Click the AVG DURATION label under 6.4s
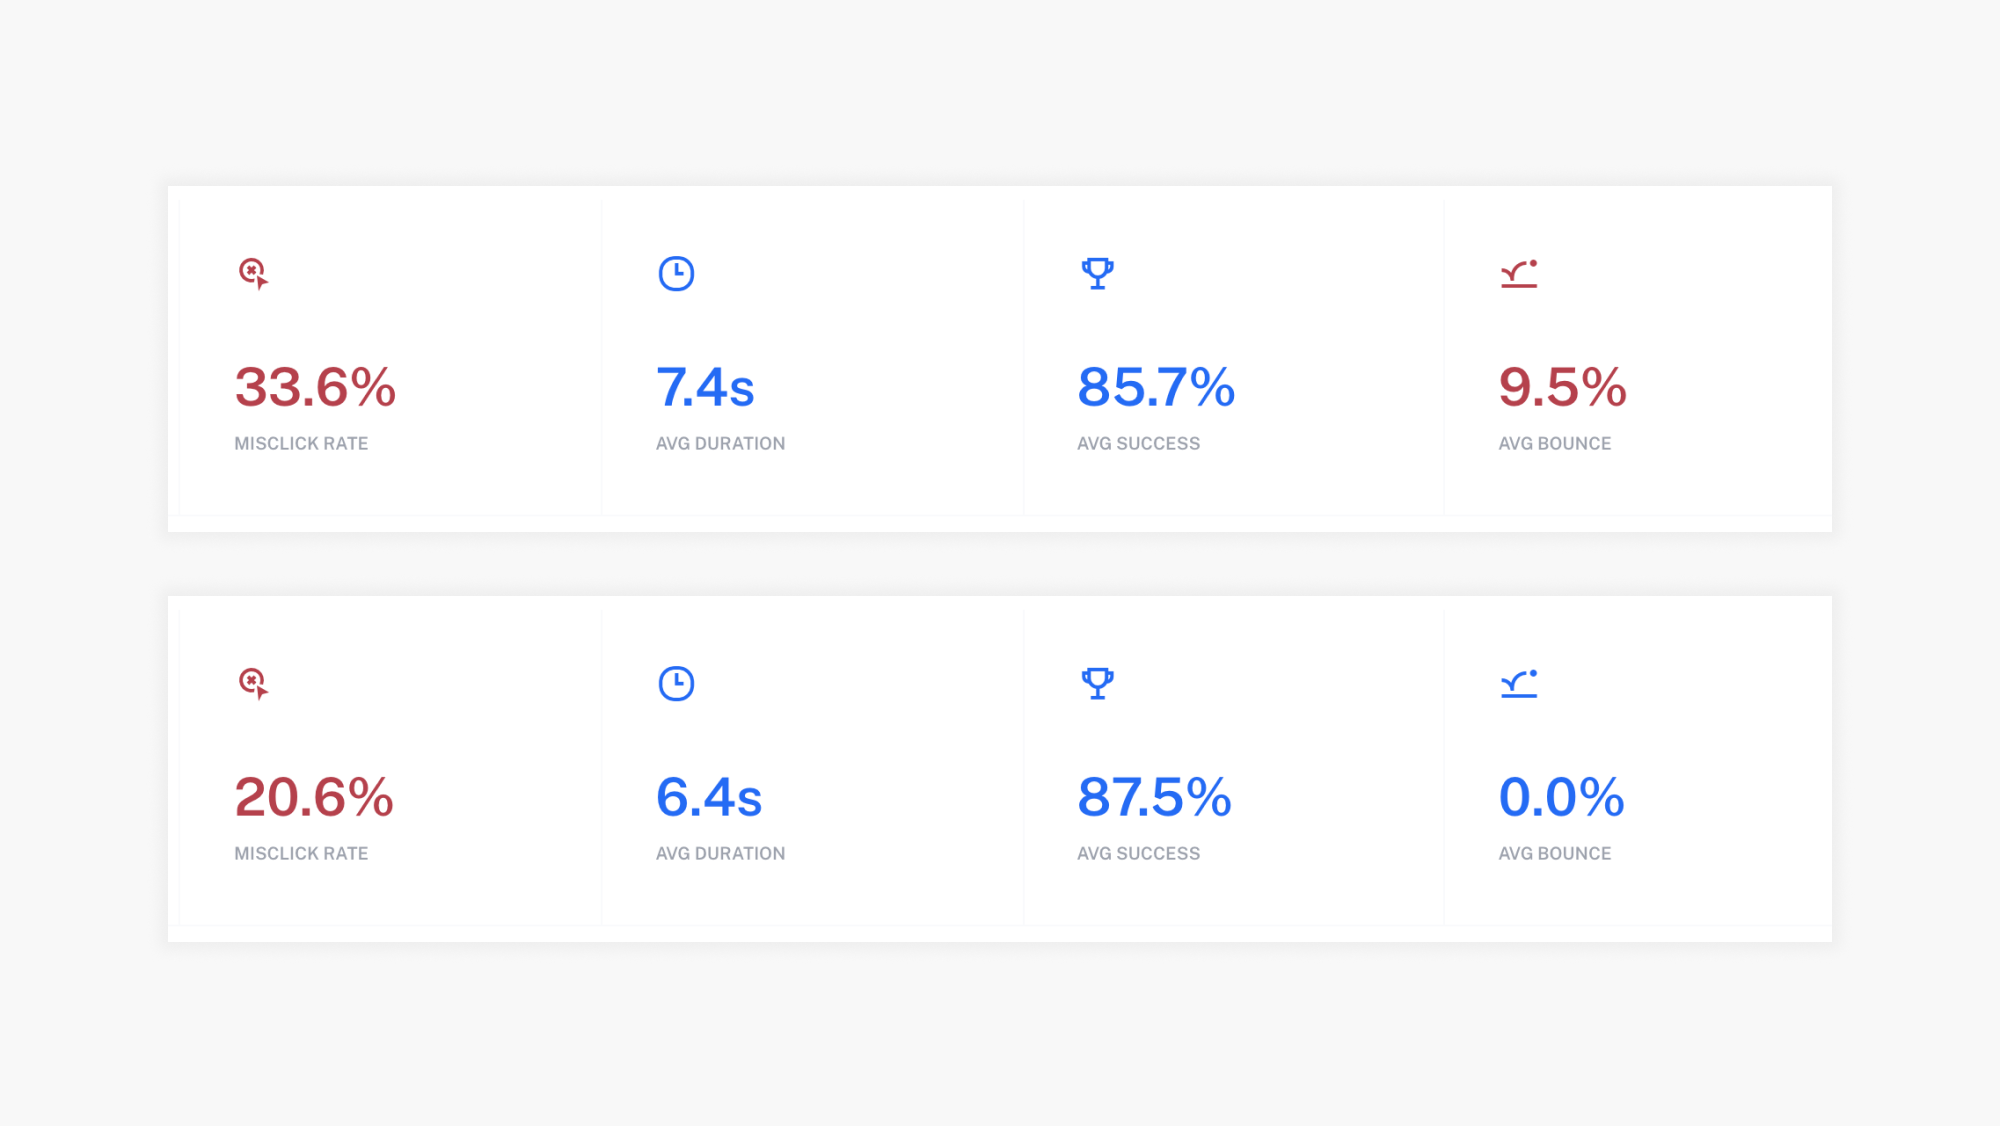 720,853
